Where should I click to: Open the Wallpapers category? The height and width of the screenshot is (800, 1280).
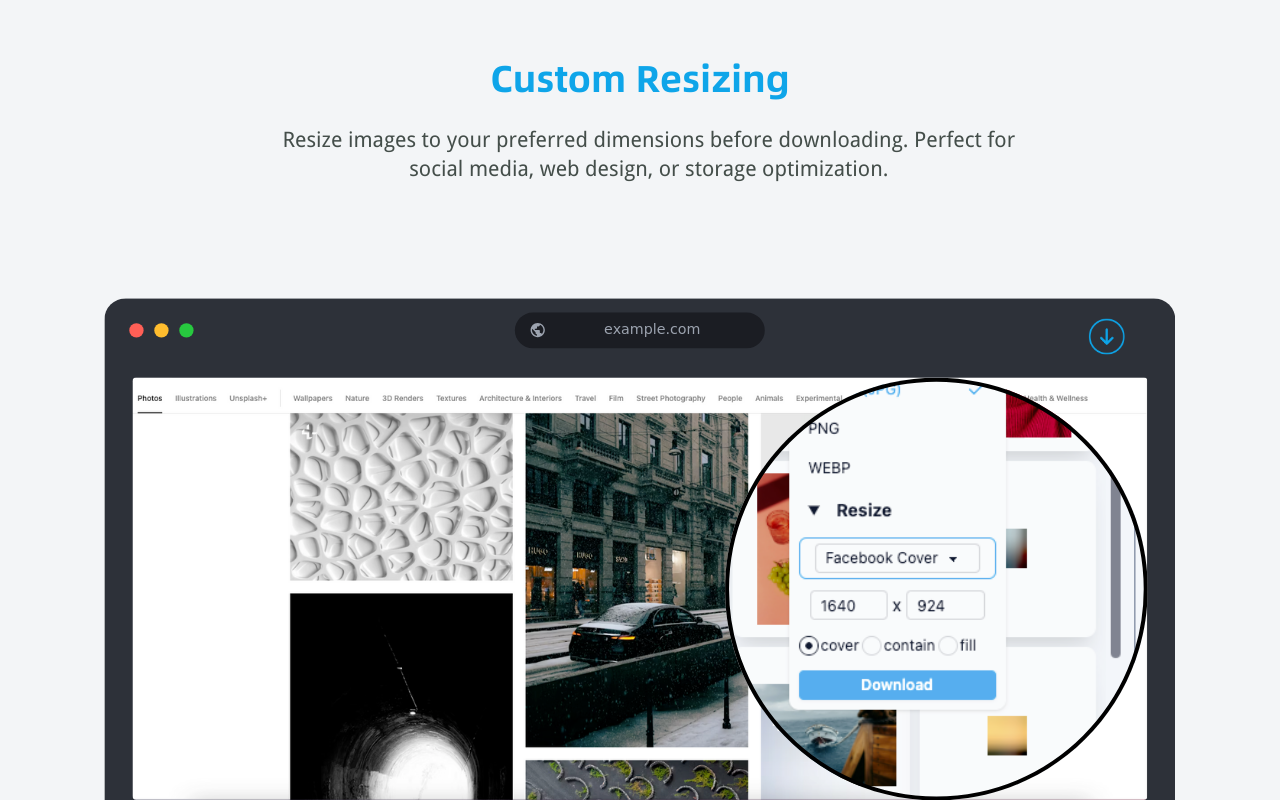pos(312,397)
